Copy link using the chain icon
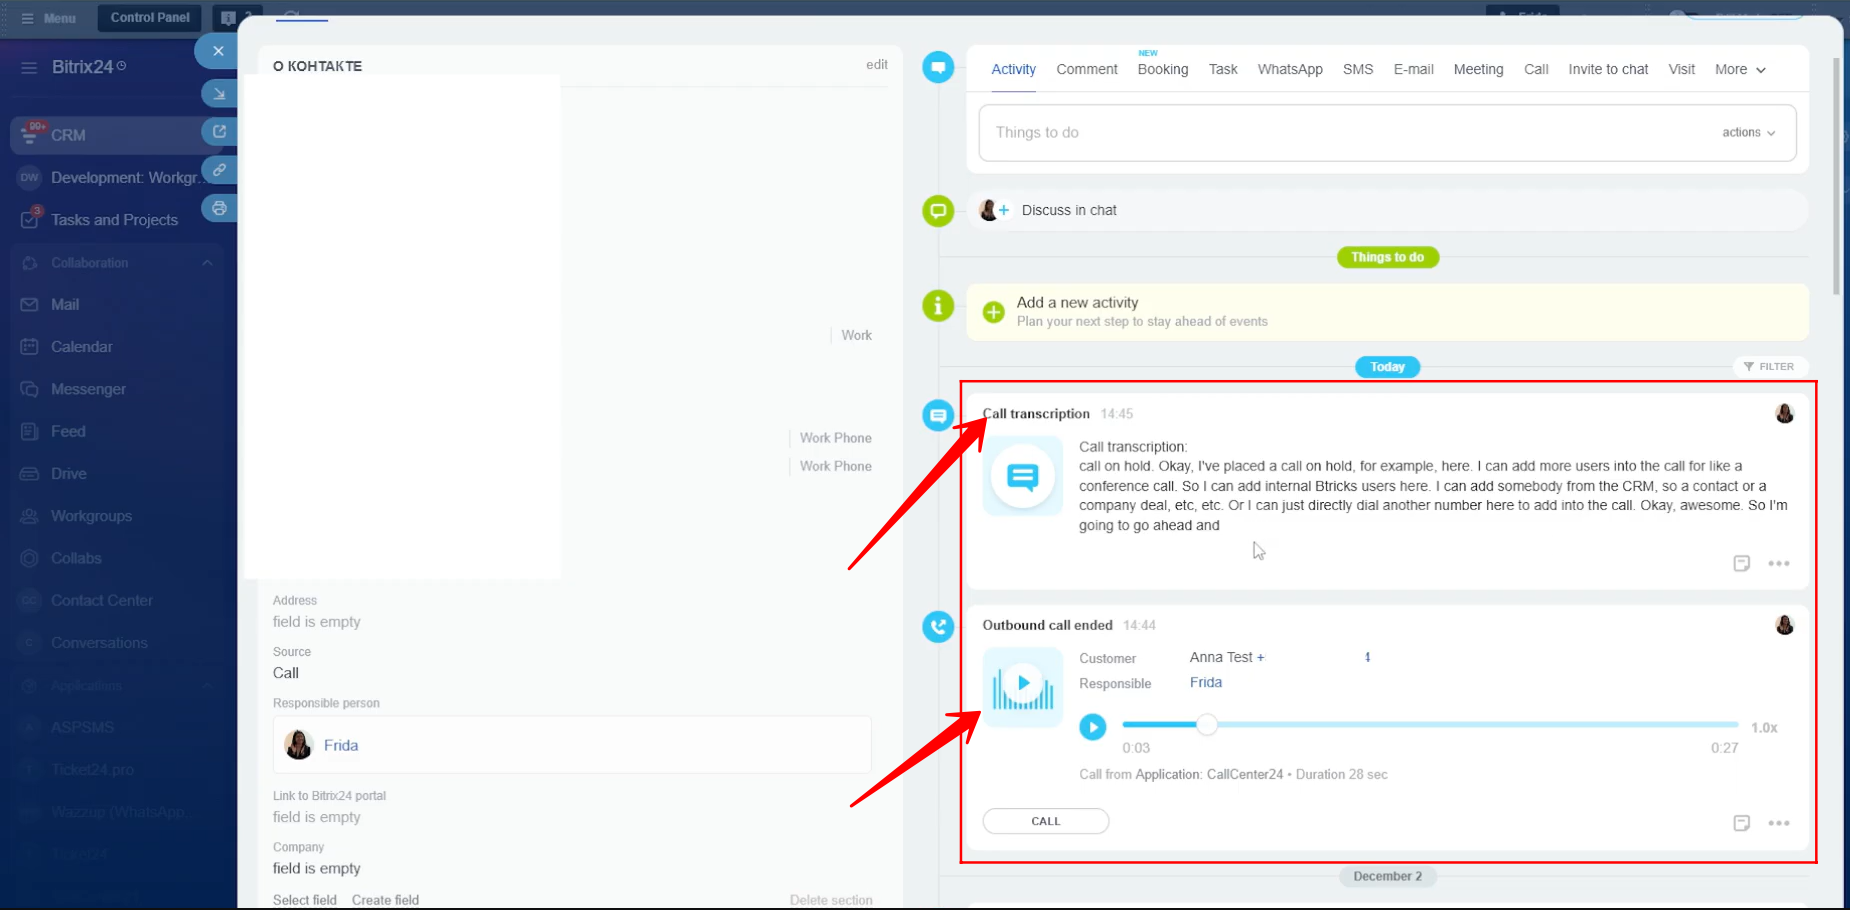The image size is (1850, 910). (219, 170)
